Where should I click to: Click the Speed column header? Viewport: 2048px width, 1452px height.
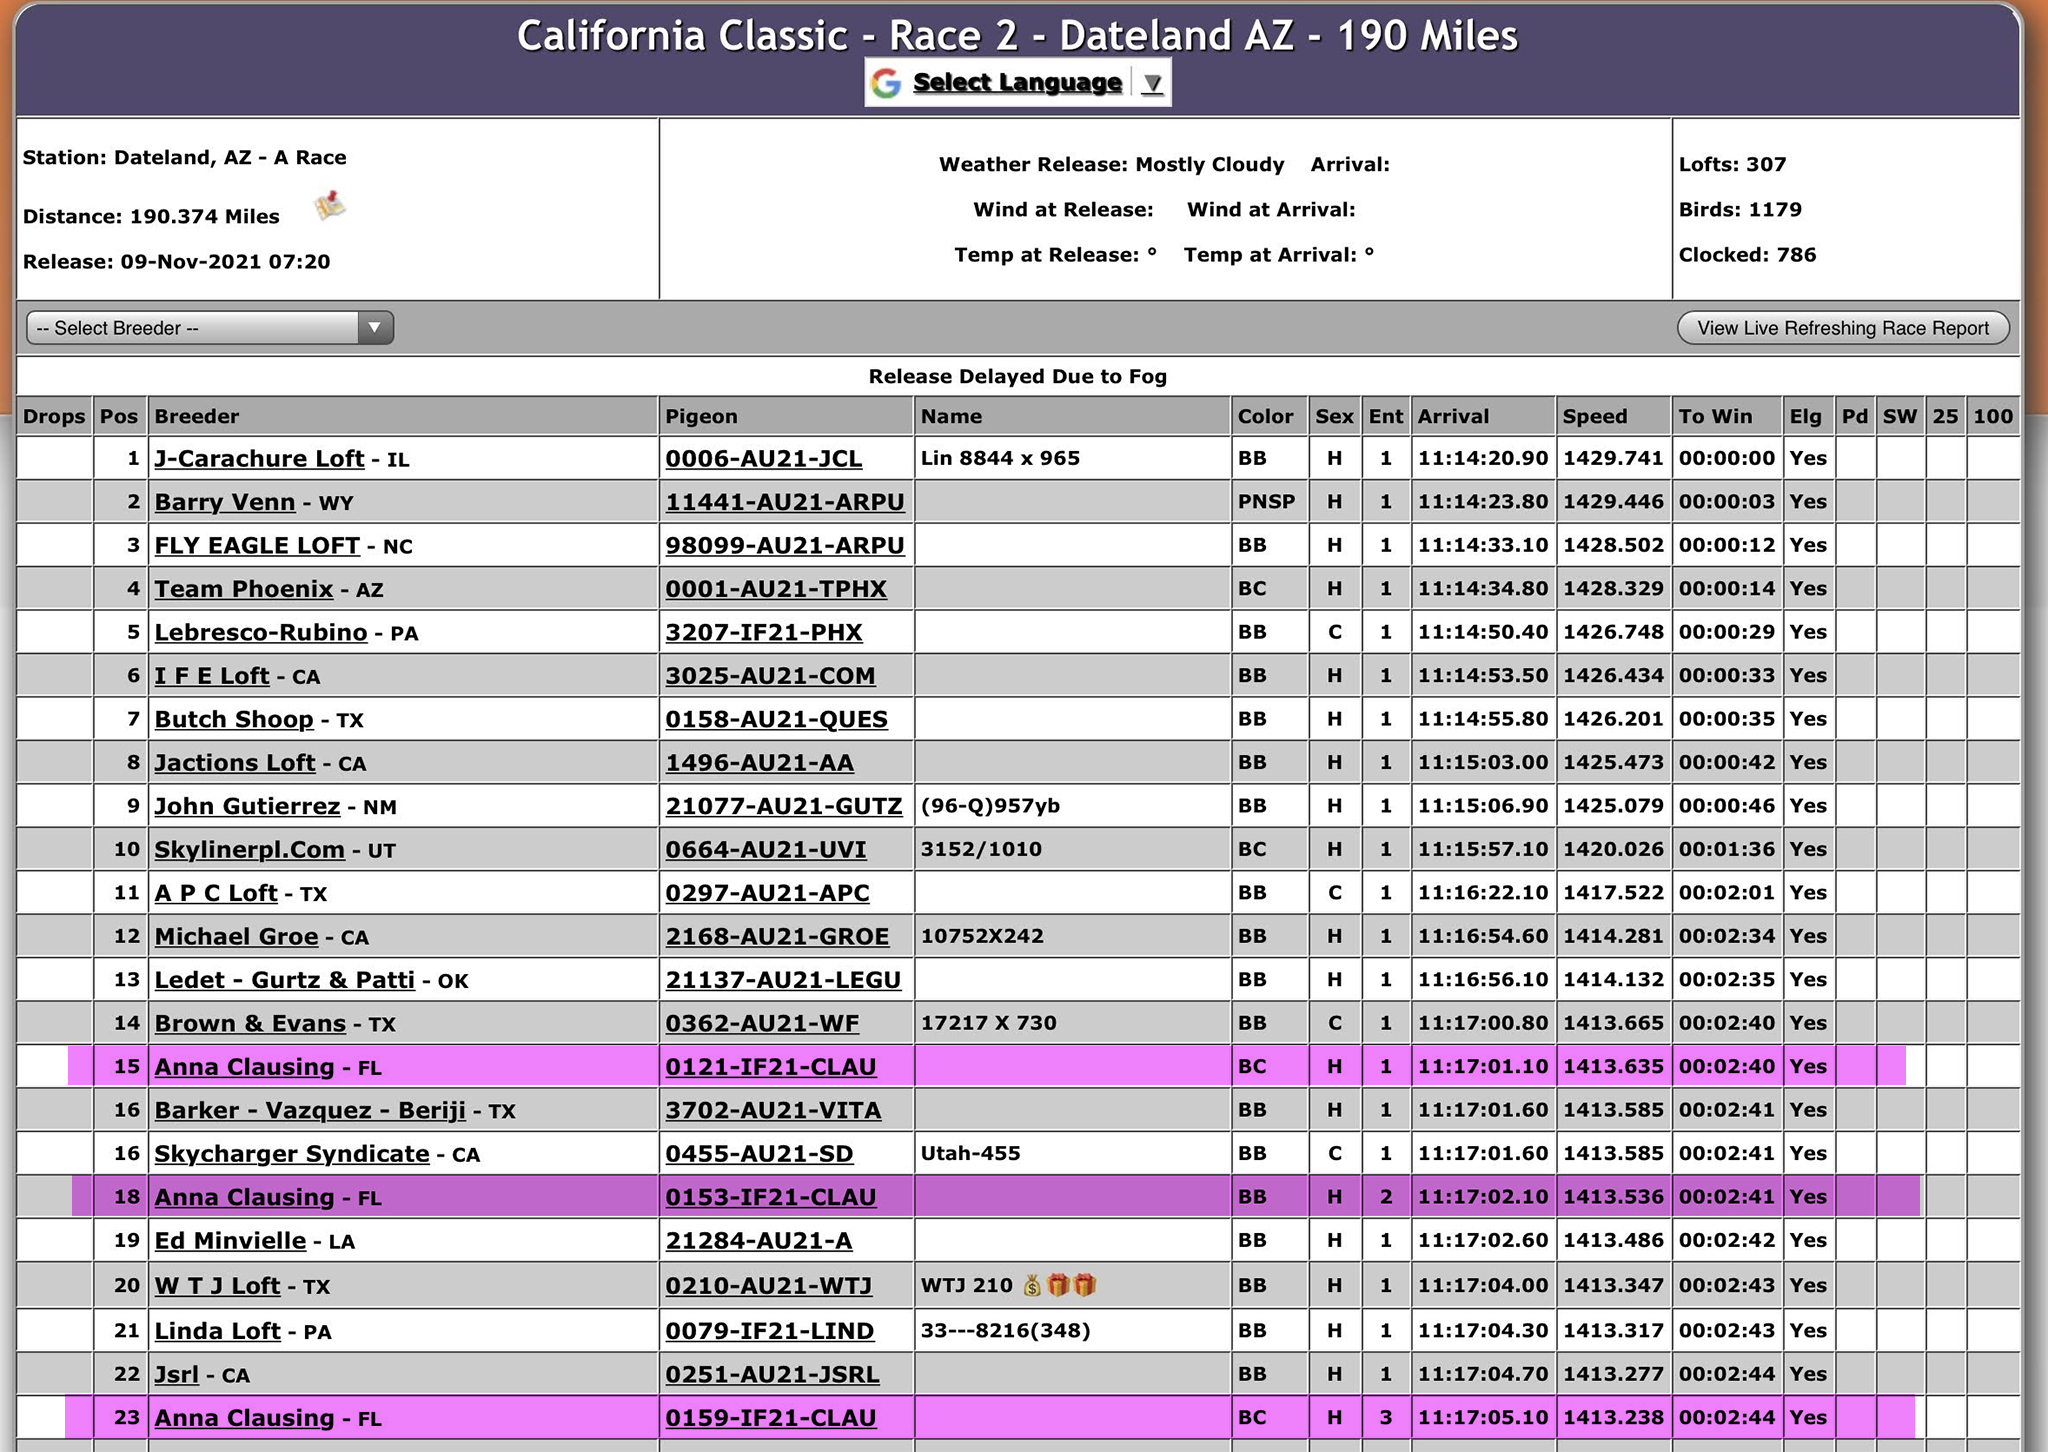(x=1595, y=416)
